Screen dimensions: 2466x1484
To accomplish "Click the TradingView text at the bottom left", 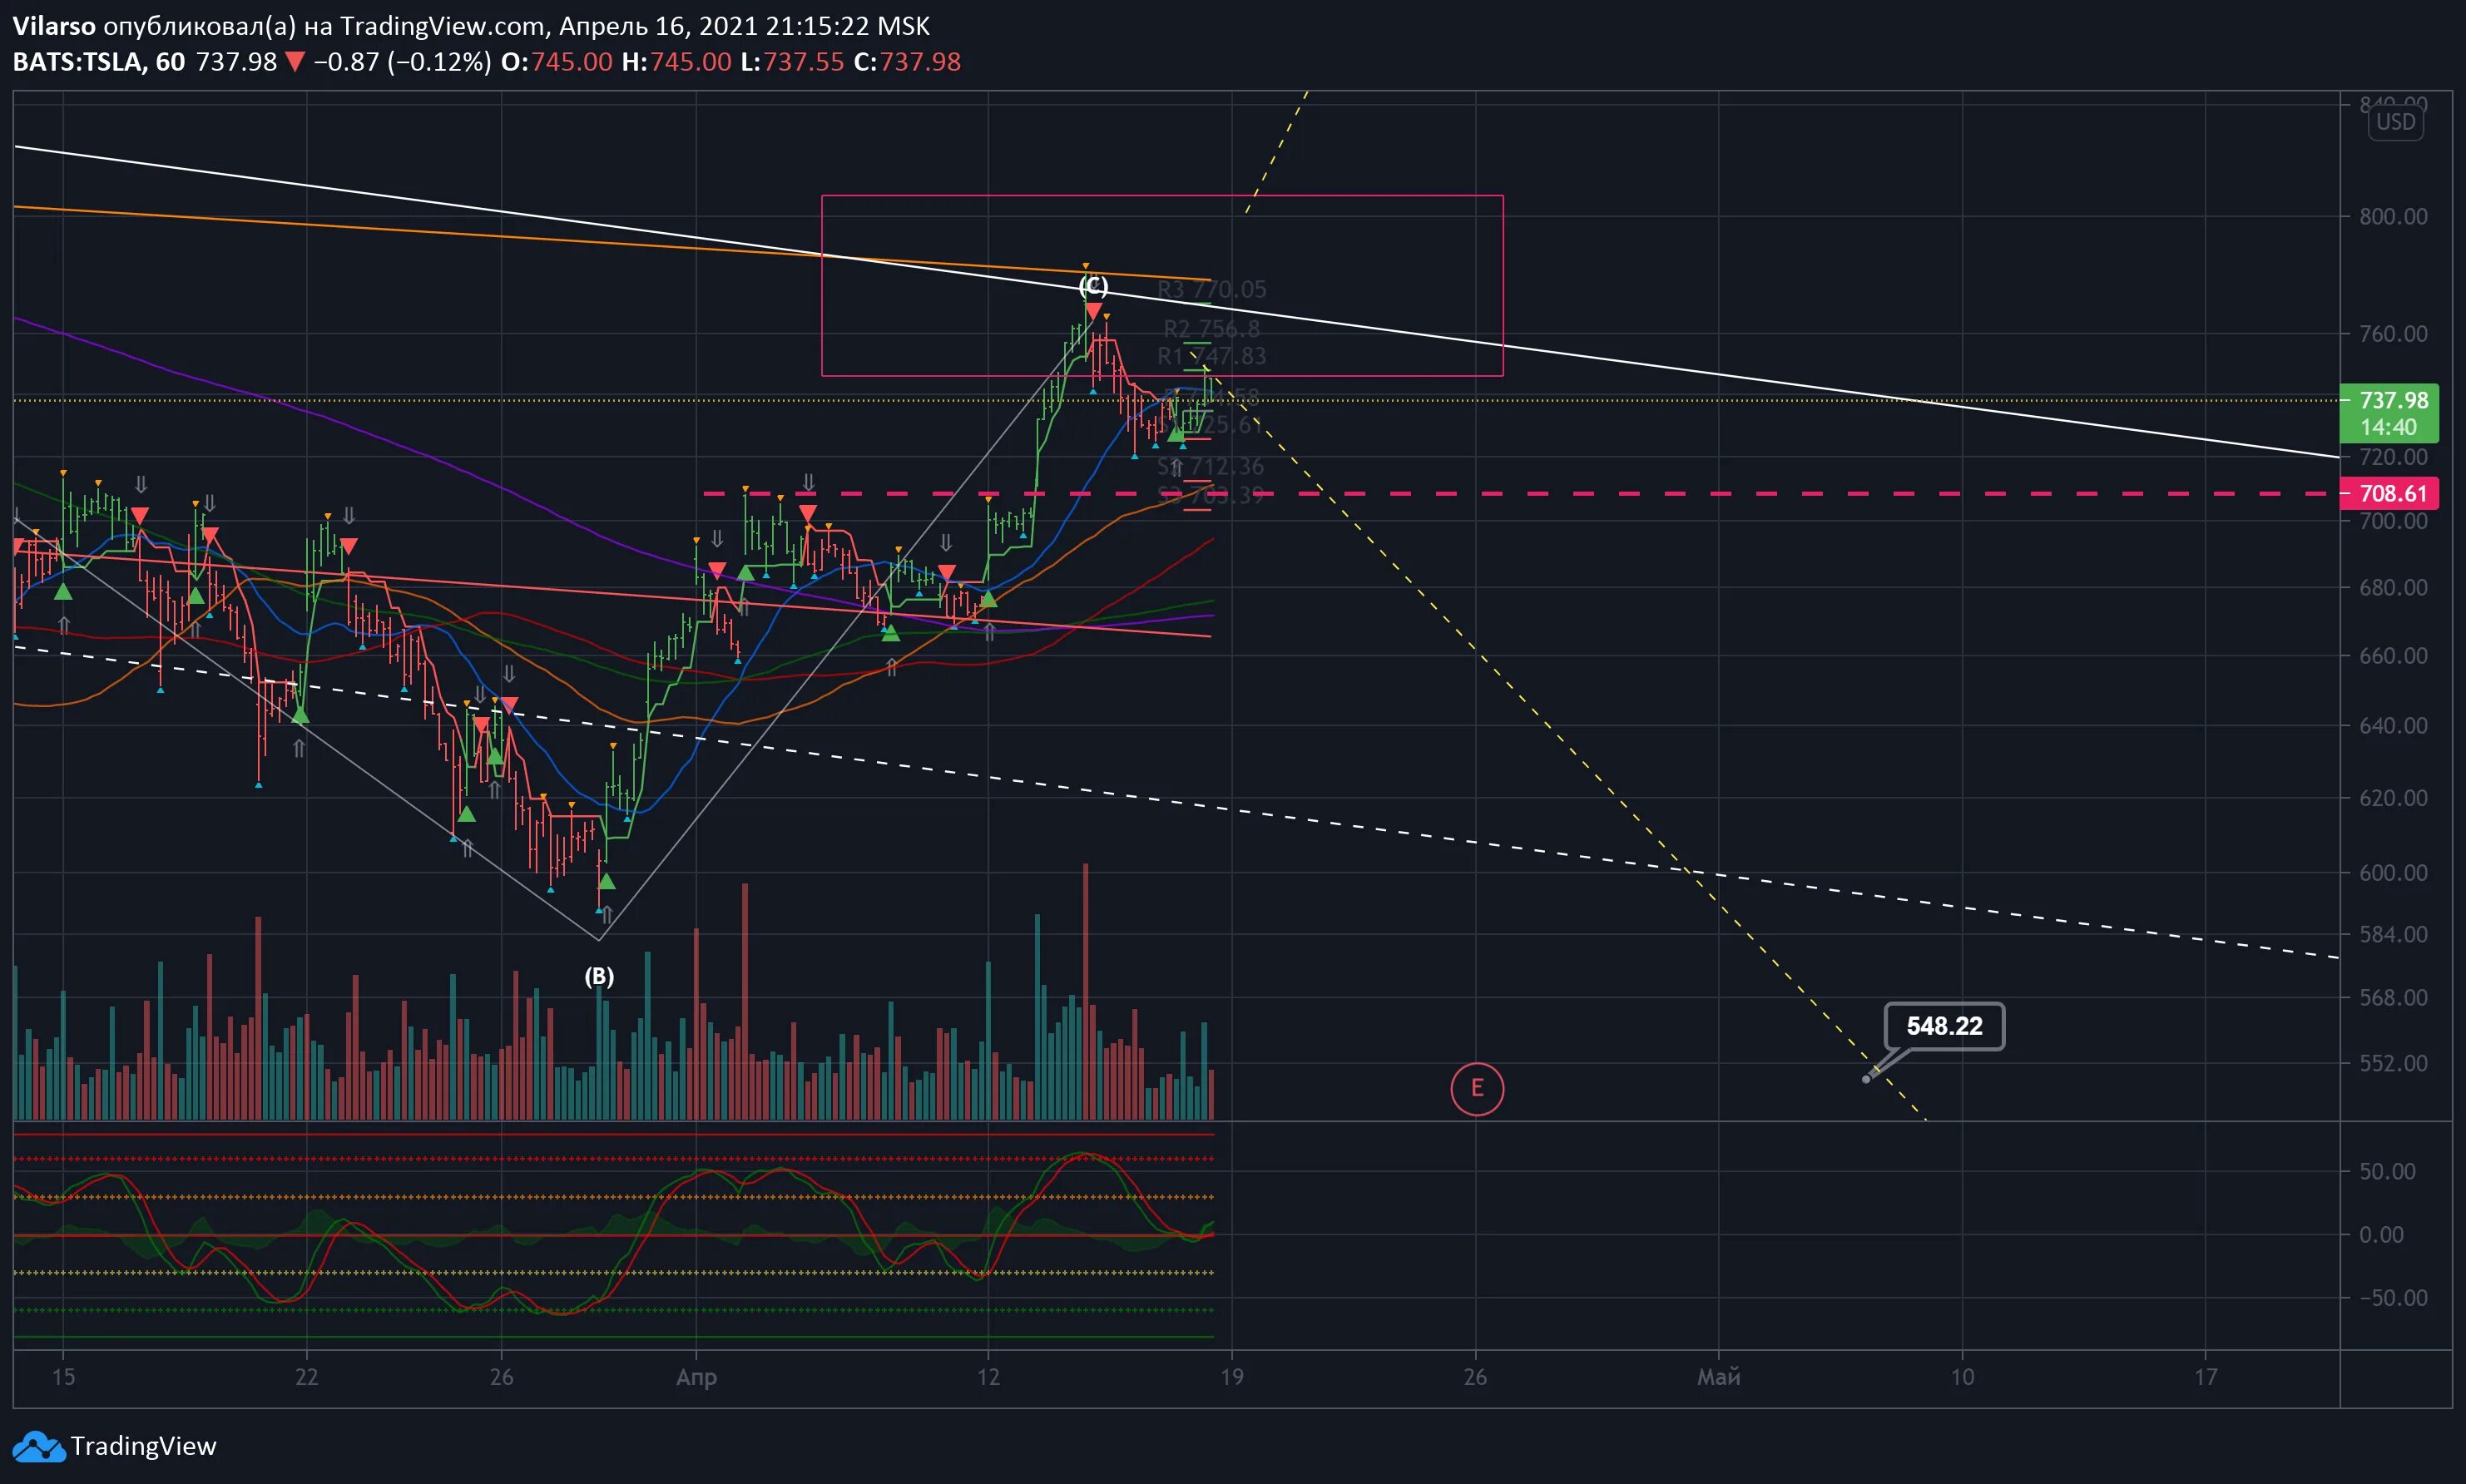I will tap(143, 1446).
